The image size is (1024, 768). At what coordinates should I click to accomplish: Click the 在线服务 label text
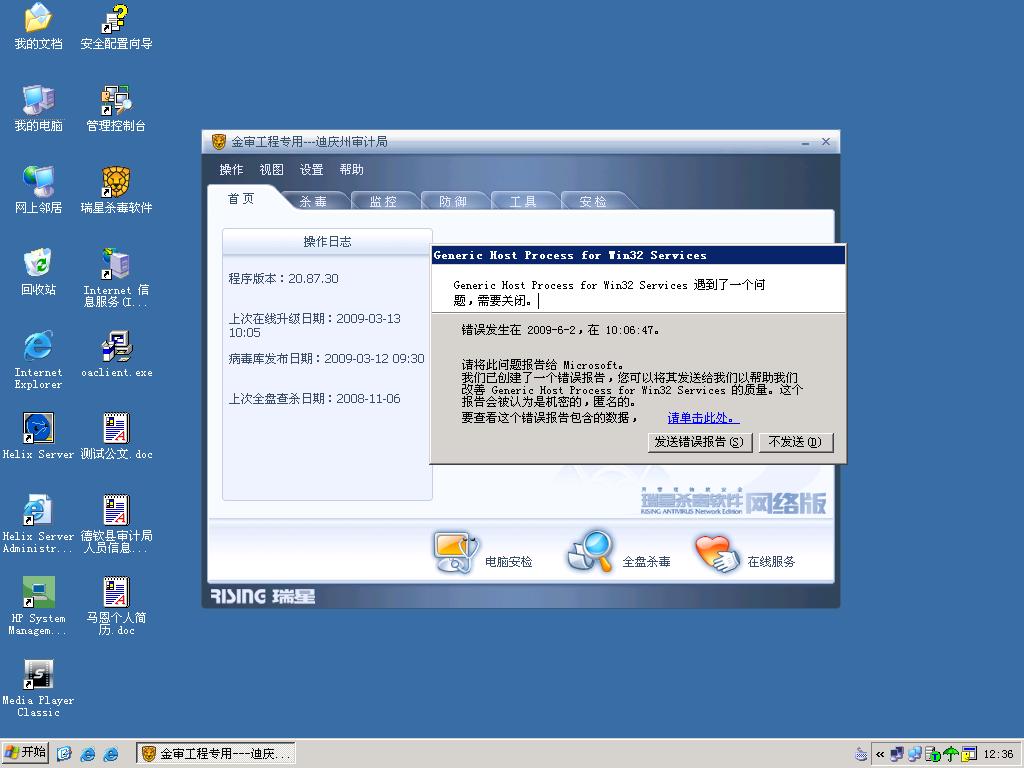click(x=771, y=562)
